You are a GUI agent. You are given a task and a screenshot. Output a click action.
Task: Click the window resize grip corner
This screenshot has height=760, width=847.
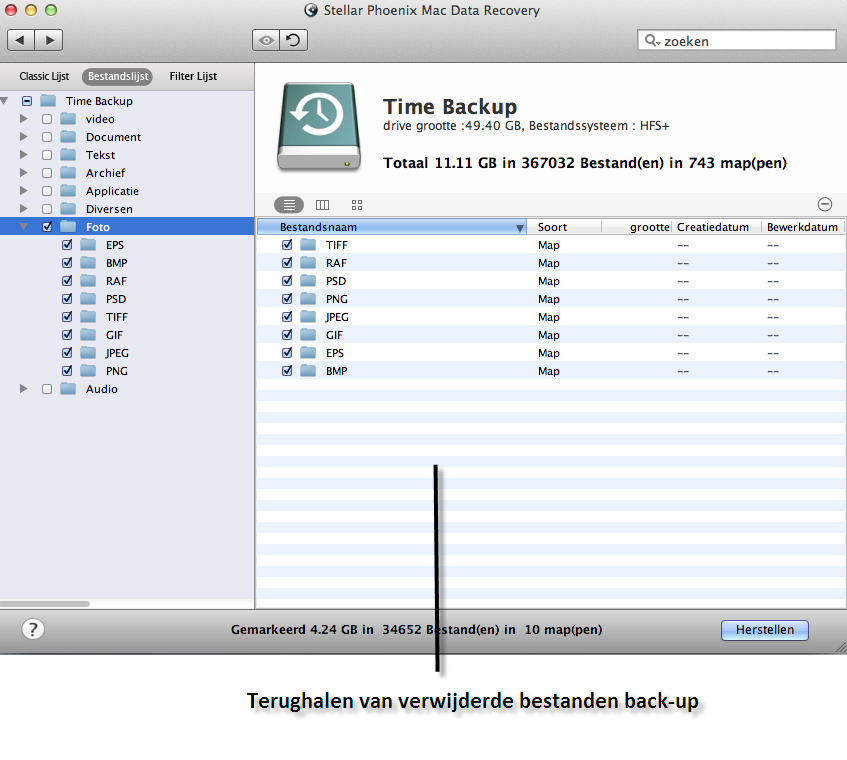841,647
